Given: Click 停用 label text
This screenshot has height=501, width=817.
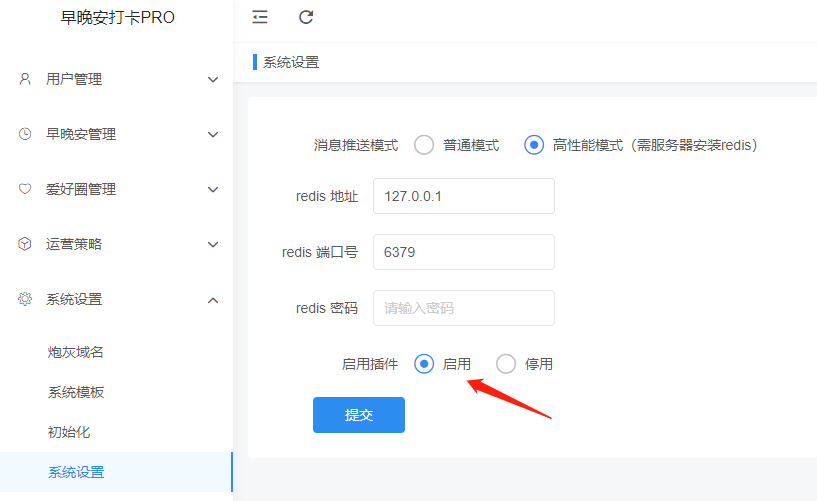Looking at the screenshot, I should coord(539,364).
